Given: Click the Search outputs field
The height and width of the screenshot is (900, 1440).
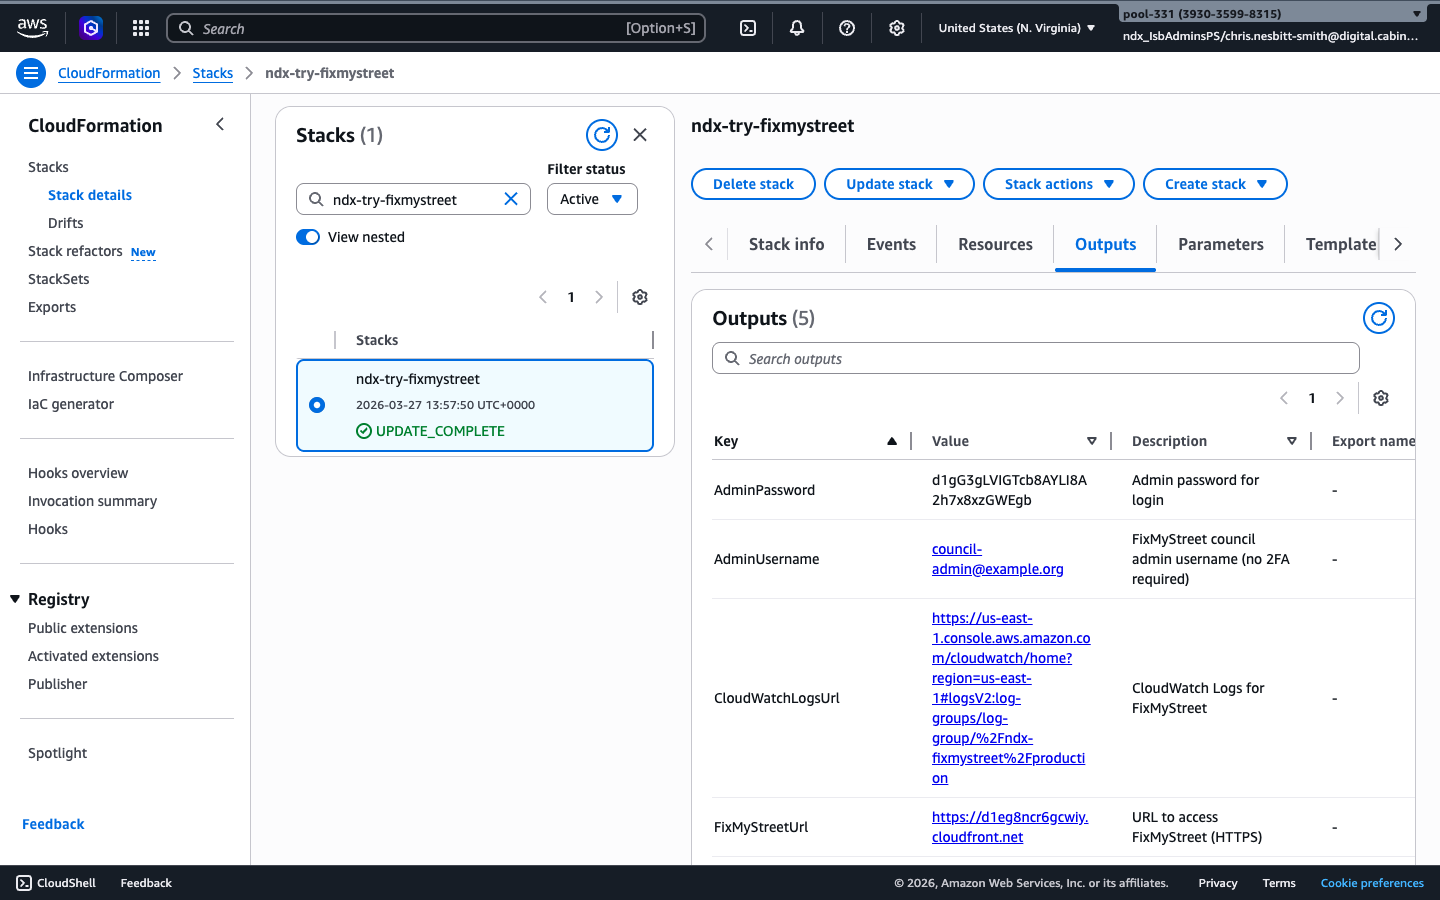Looking at the screenshot, I should pos(1035,358).
